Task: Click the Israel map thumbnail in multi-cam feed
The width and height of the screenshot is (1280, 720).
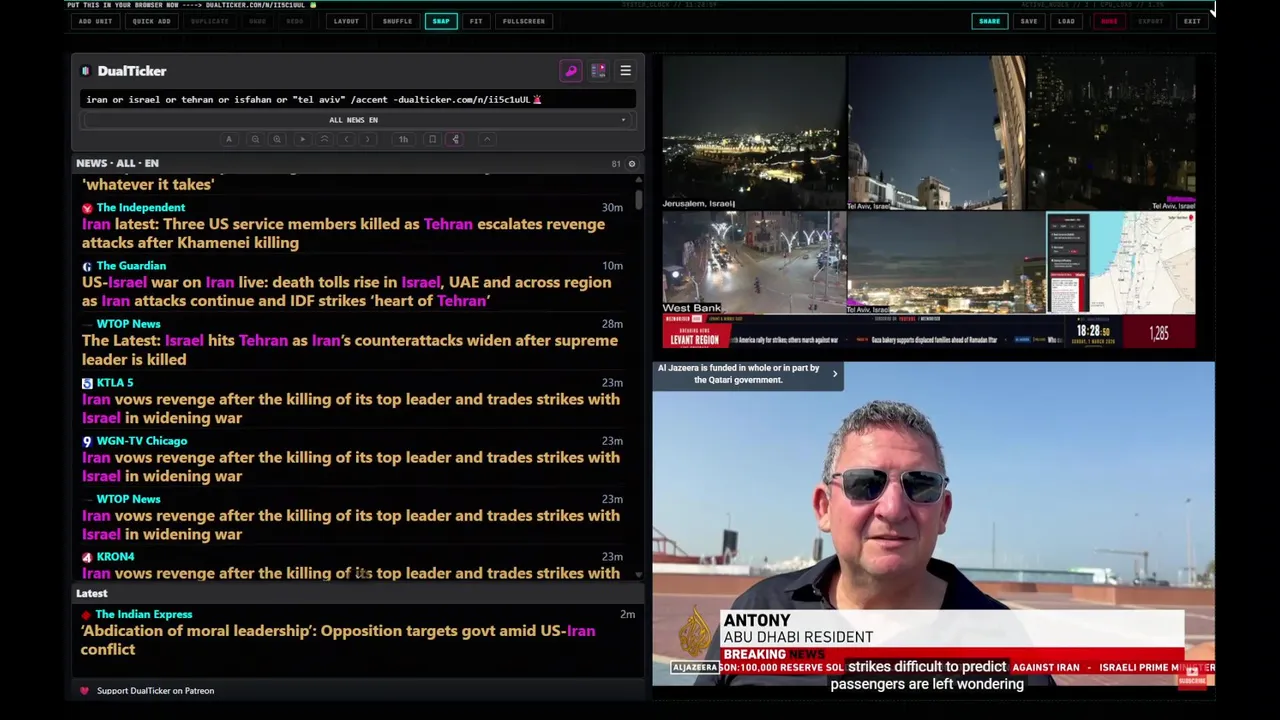Action: [1121, 263]
